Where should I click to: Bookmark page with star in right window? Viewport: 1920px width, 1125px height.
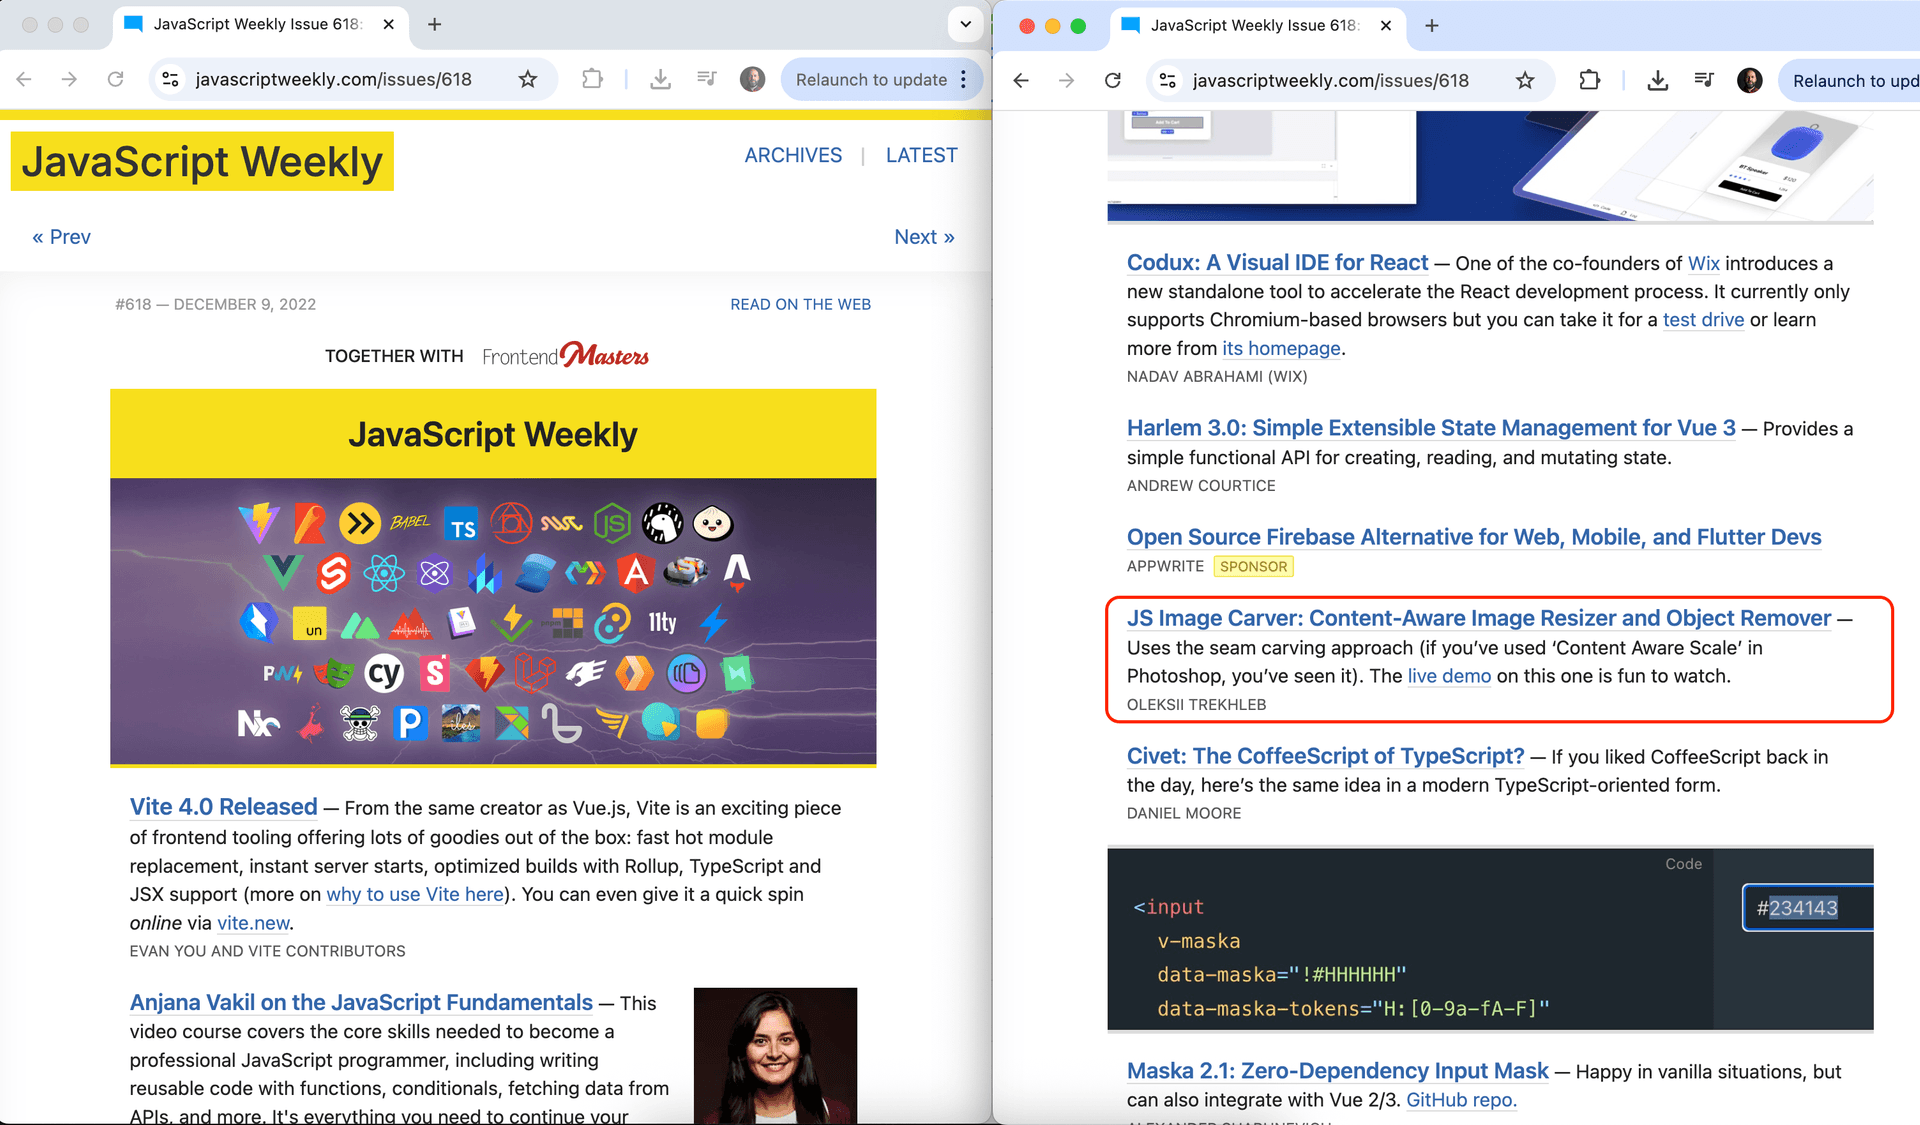(x=1525, y=80)
